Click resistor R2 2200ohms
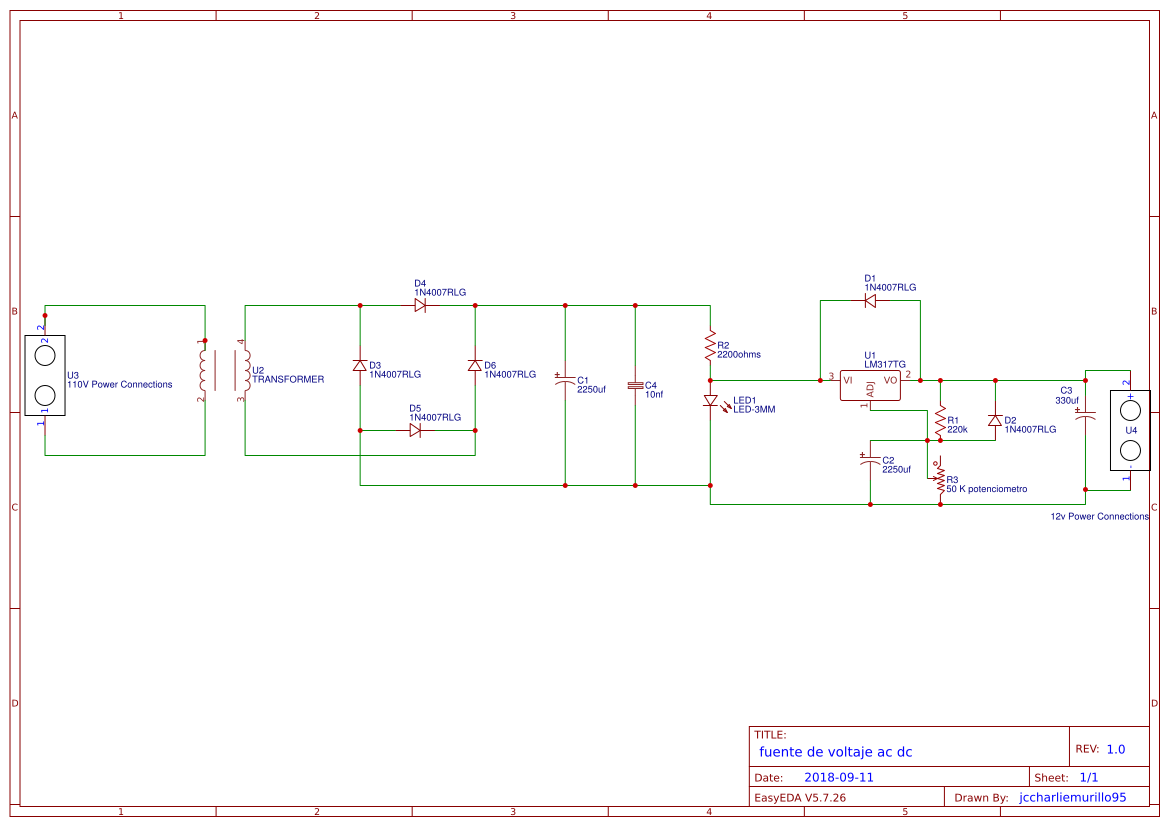The image size is (1171, 827). (710, 347)
